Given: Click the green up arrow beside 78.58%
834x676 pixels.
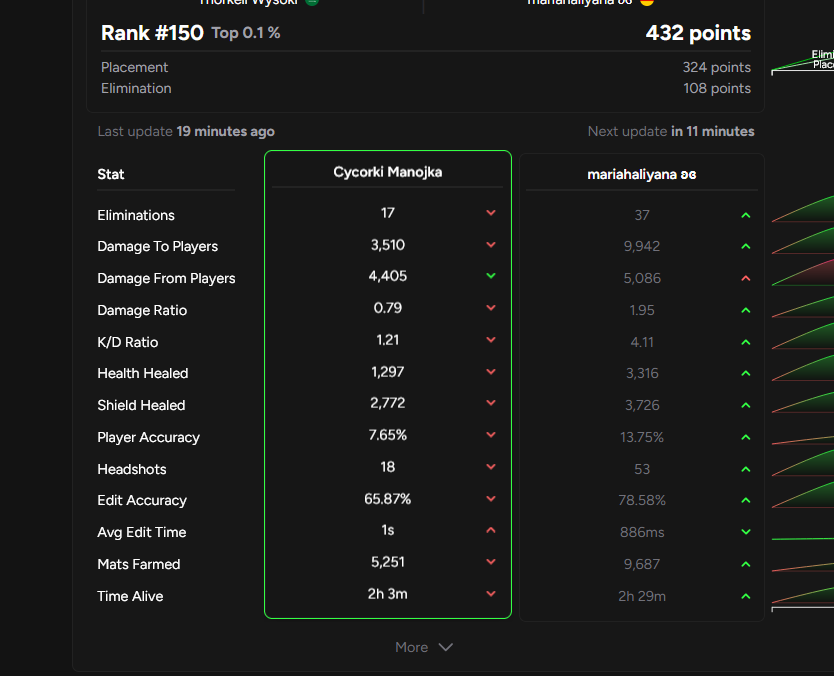Looking at the screenshot, I should coord(746,500).
